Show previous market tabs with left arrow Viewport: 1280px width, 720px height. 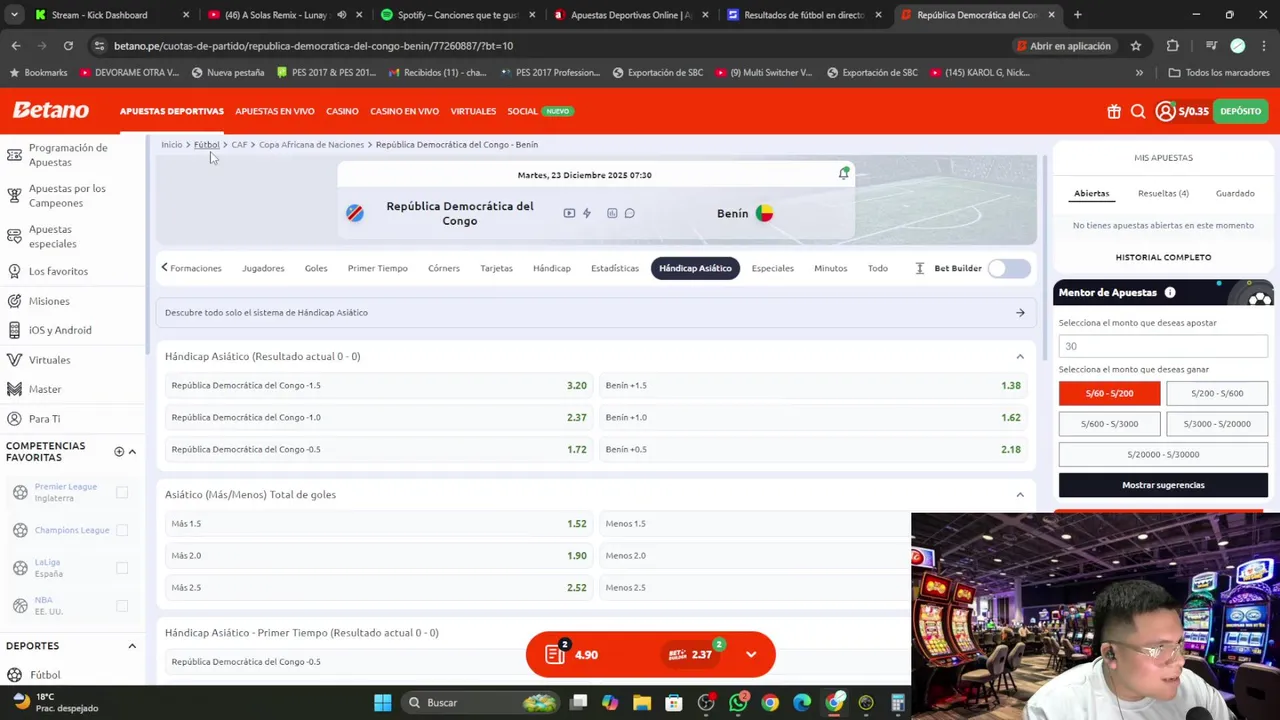pyautogui.click(x=164, y=267)
